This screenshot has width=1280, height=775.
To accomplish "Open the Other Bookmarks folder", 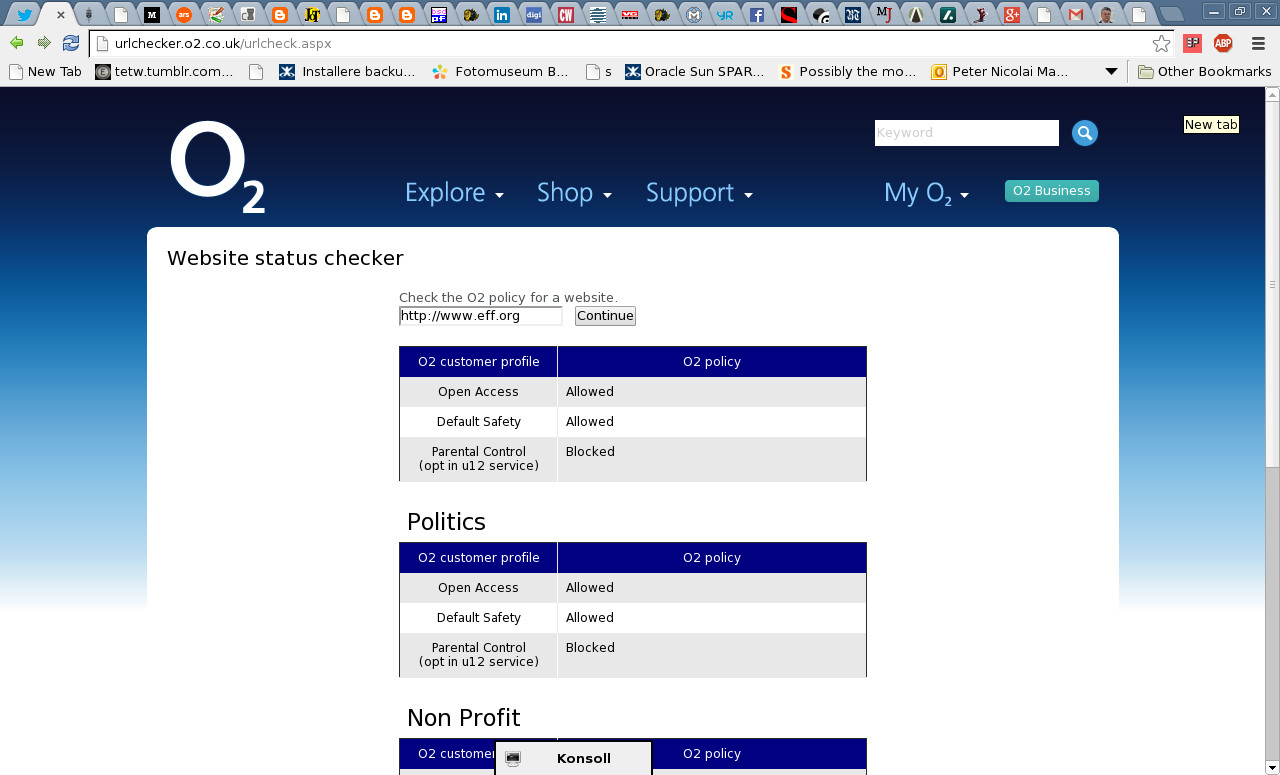I will (1205, 72).
